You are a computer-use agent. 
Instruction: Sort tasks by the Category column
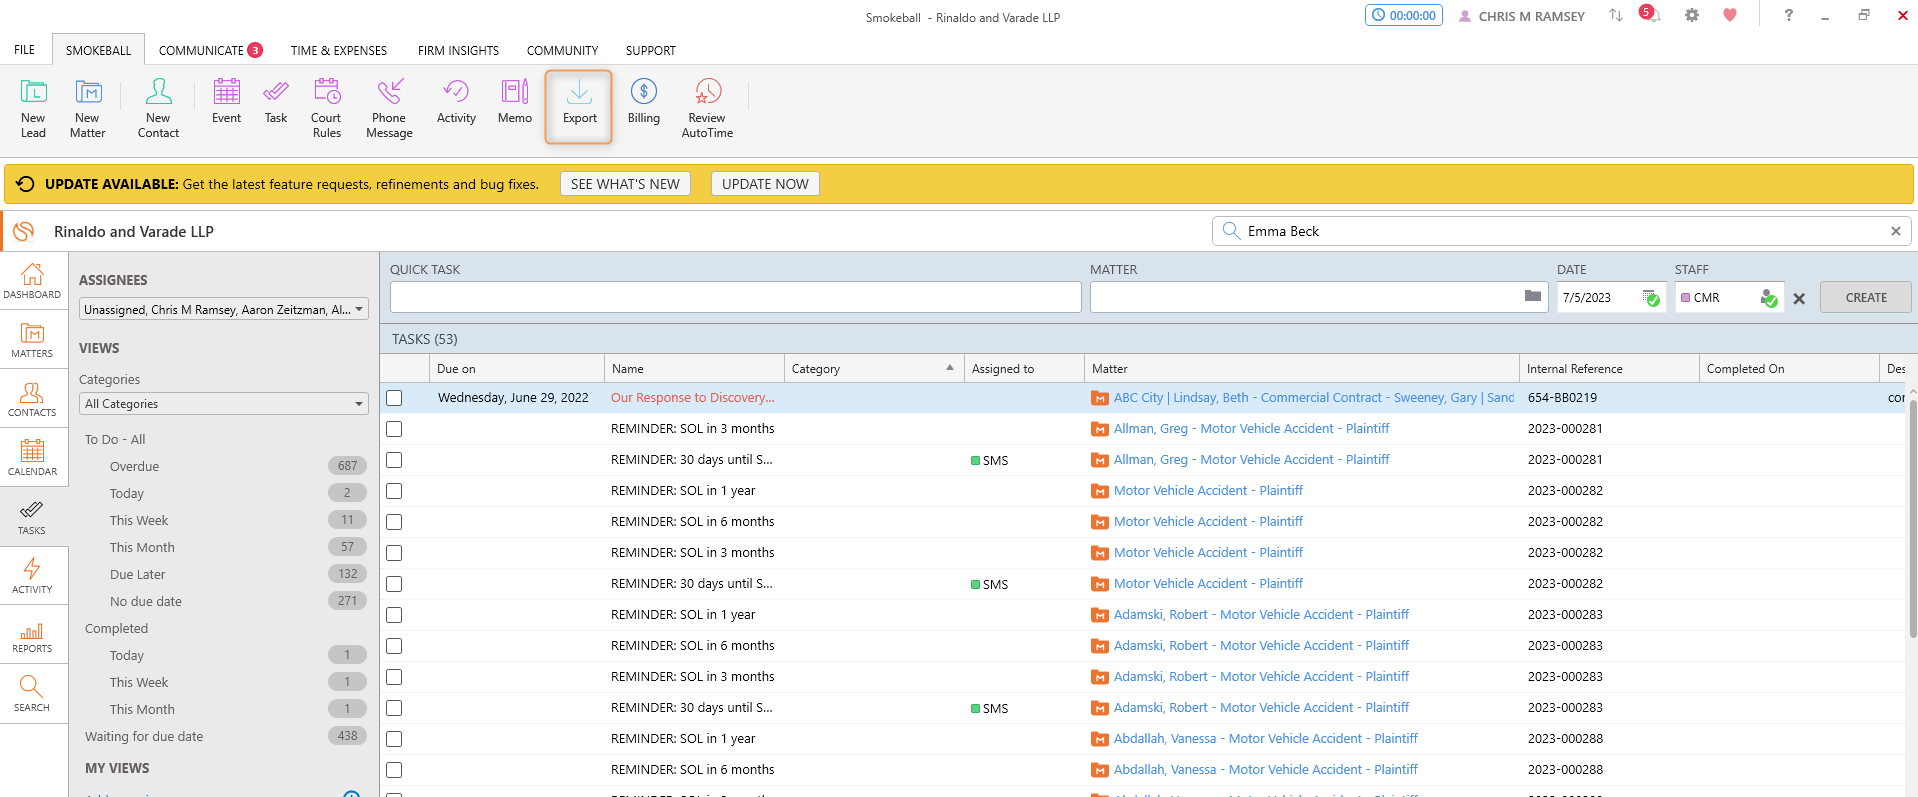[874, 368]
